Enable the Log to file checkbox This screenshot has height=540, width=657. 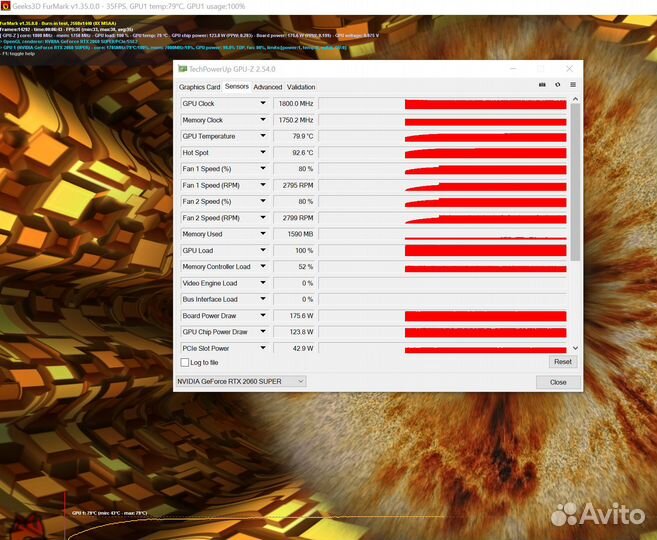tap(184, 362)
